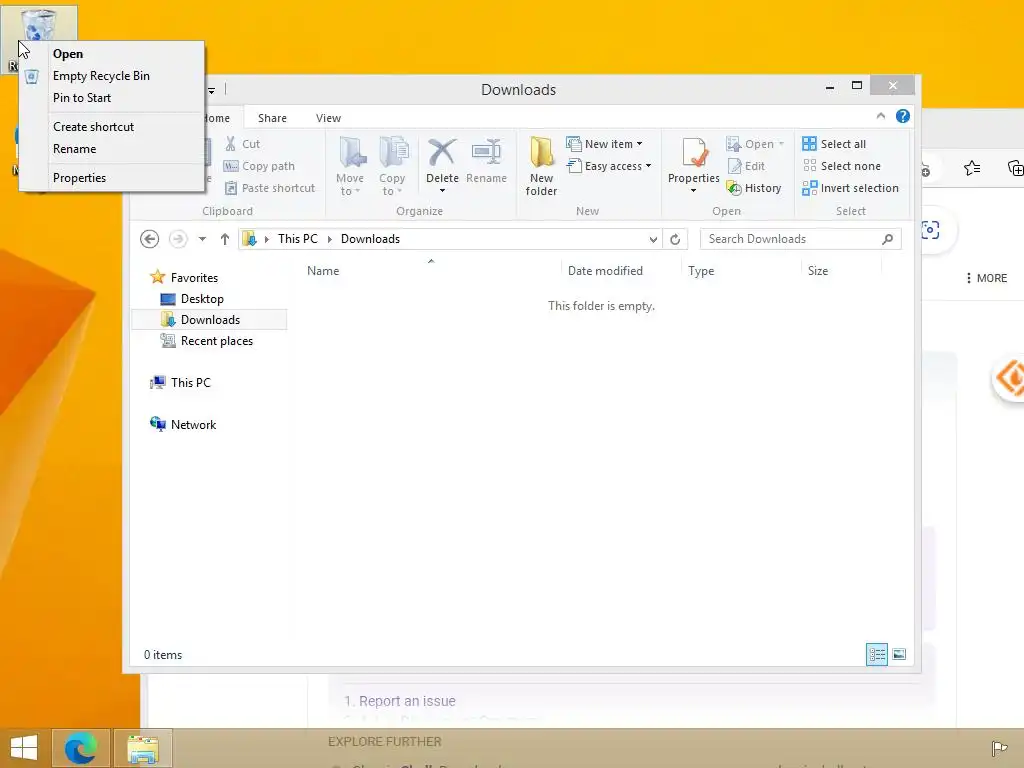The height and width of the screenshot is (768, 1024).
Task: Sort by the Date modified column
Action: (605, 271)
